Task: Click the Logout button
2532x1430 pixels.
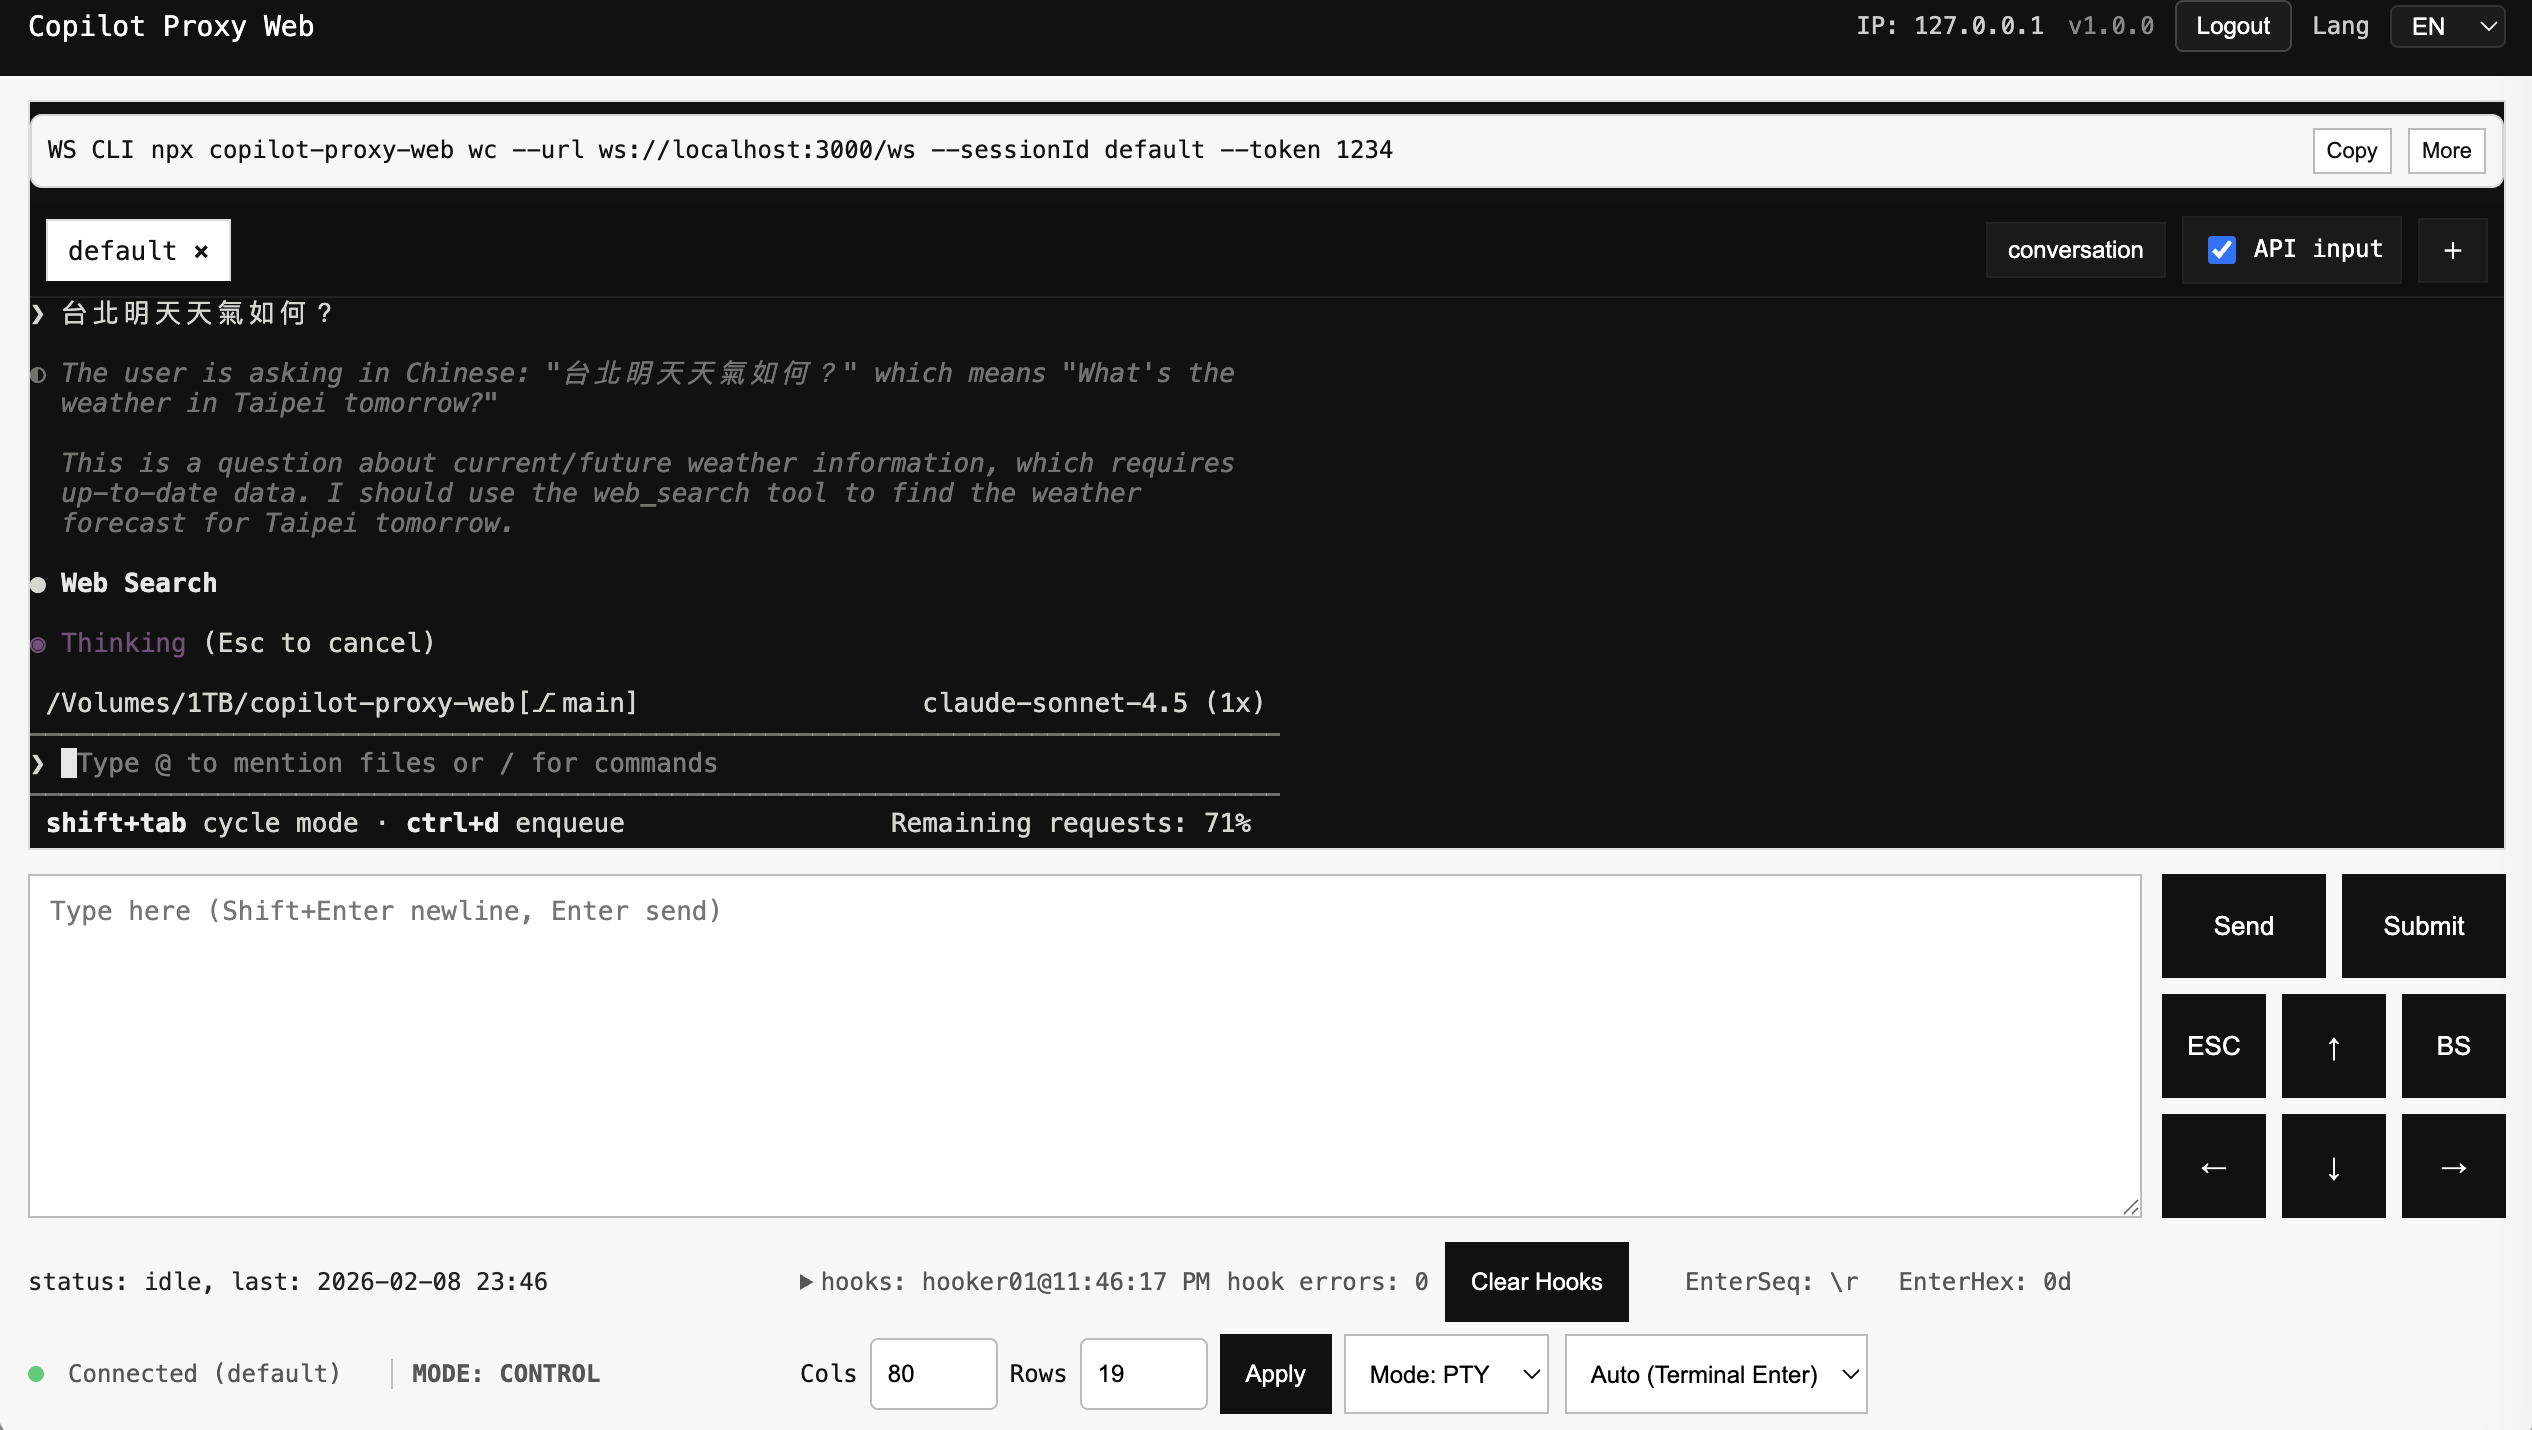Action: [2232, 26]
